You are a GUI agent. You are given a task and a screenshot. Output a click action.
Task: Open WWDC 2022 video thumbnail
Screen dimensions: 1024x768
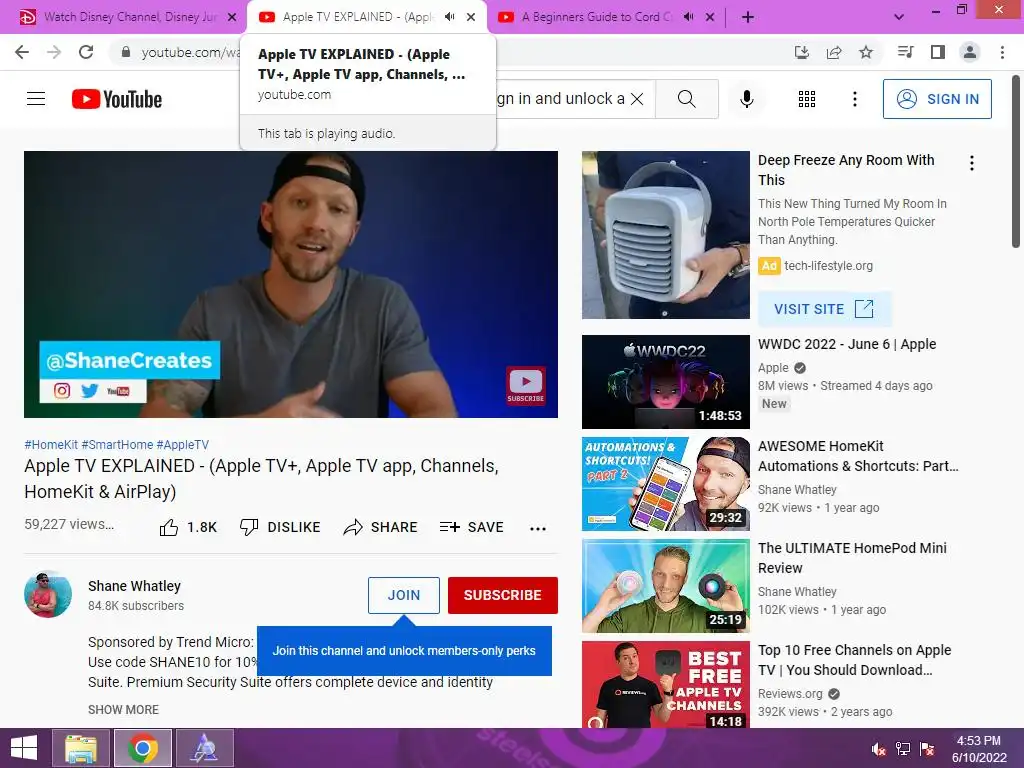tap(665, 382)
